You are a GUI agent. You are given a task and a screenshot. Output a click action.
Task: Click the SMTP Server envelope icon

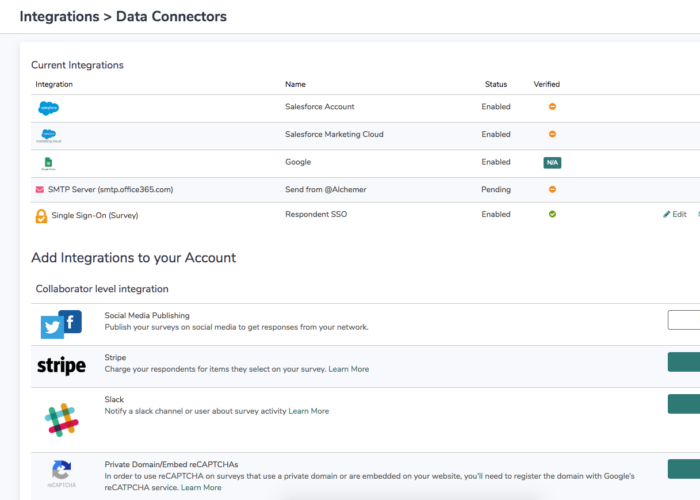point(40,190)
